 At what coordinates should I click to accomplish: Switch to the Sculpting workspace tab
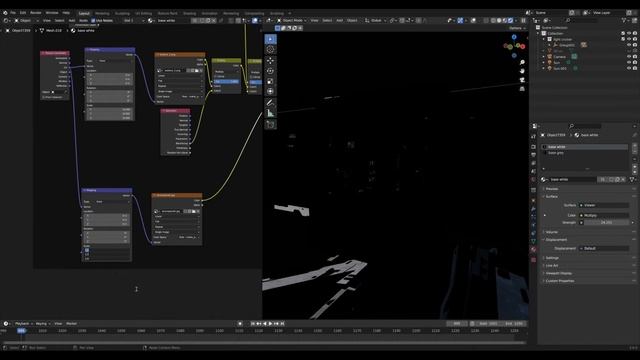[122, 13]
